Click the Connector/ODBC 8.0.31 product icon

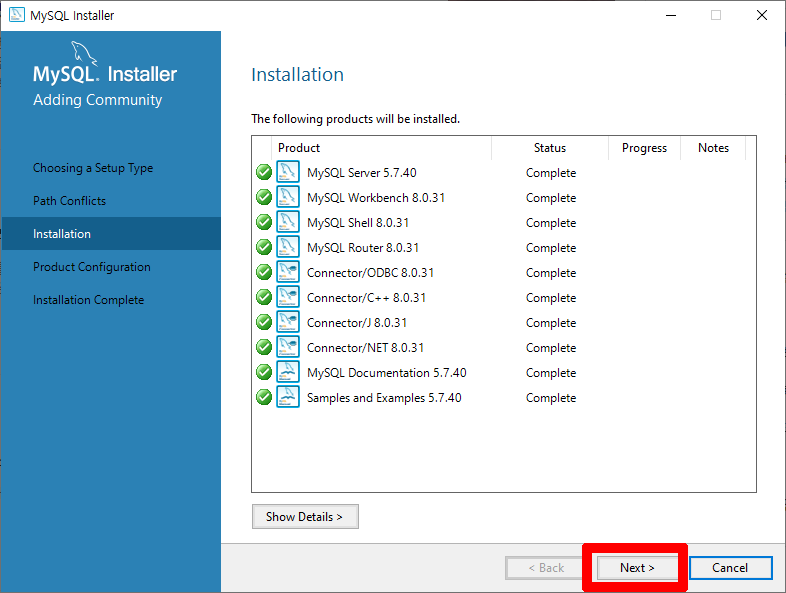pos(288,272)
